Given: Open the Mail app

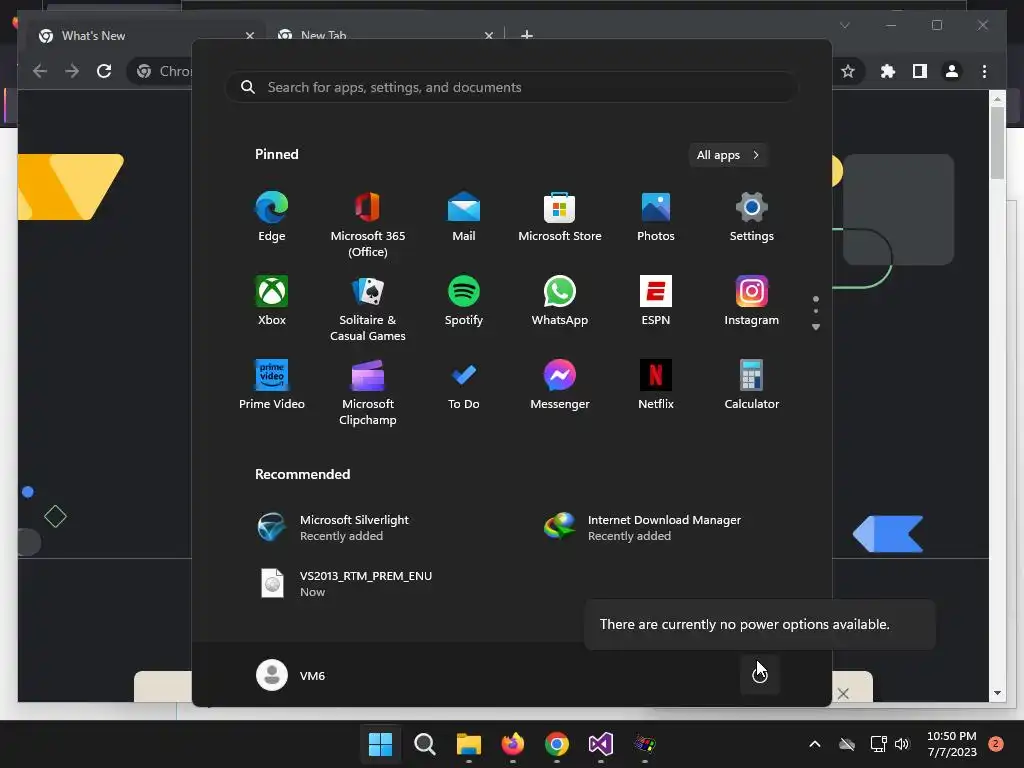Looking at the screenshot, I should (464, 217).
